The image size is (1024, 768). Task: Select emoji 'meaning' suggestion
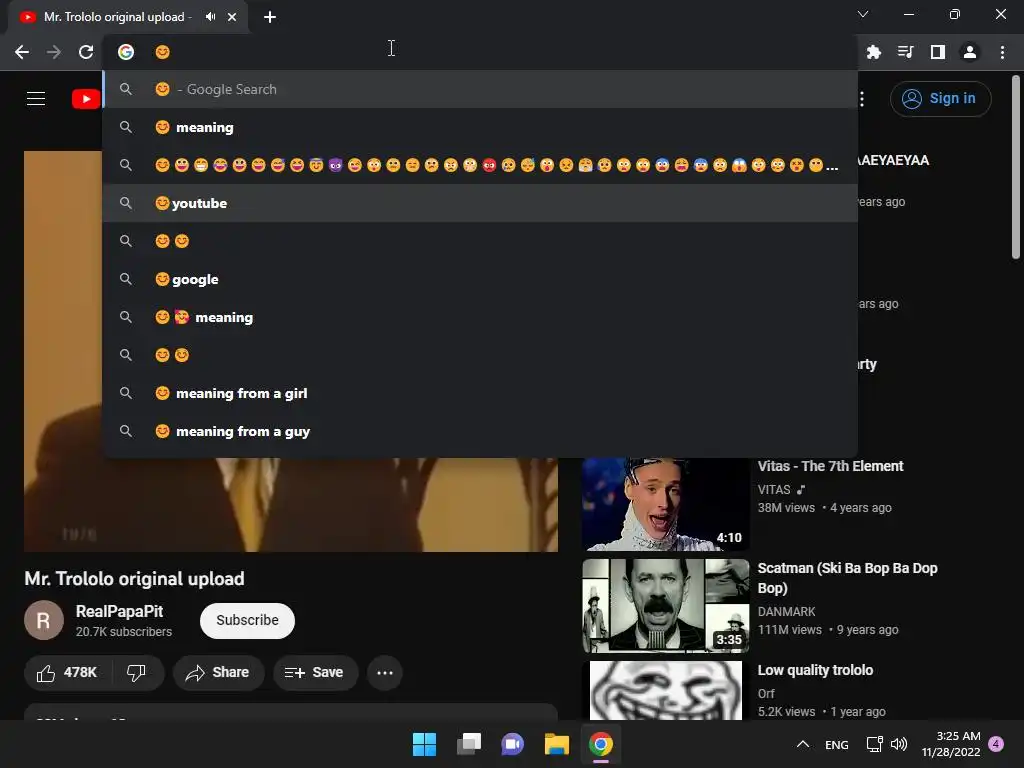click(x=480, y=127)
